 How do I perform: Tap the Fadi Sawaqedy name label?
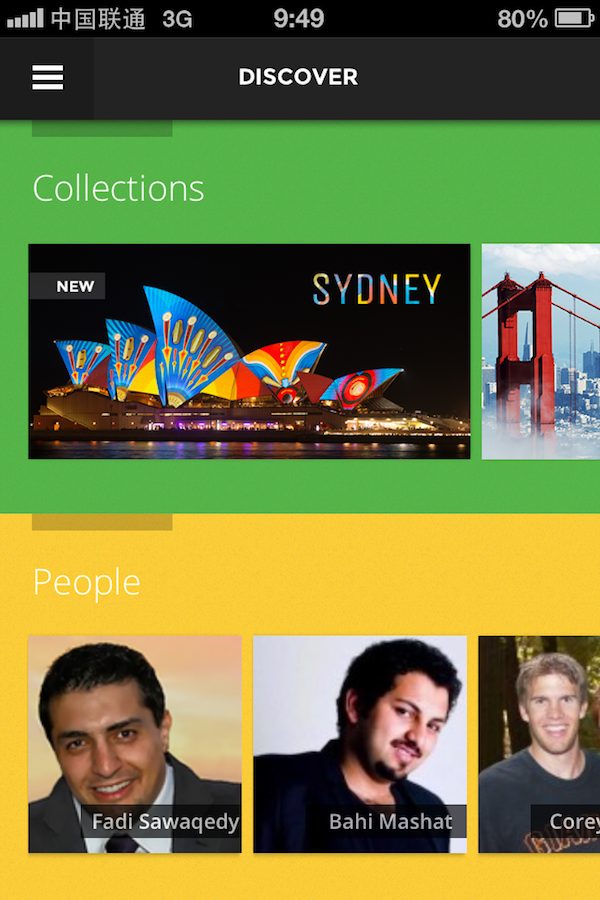click(x=165, y=821)
